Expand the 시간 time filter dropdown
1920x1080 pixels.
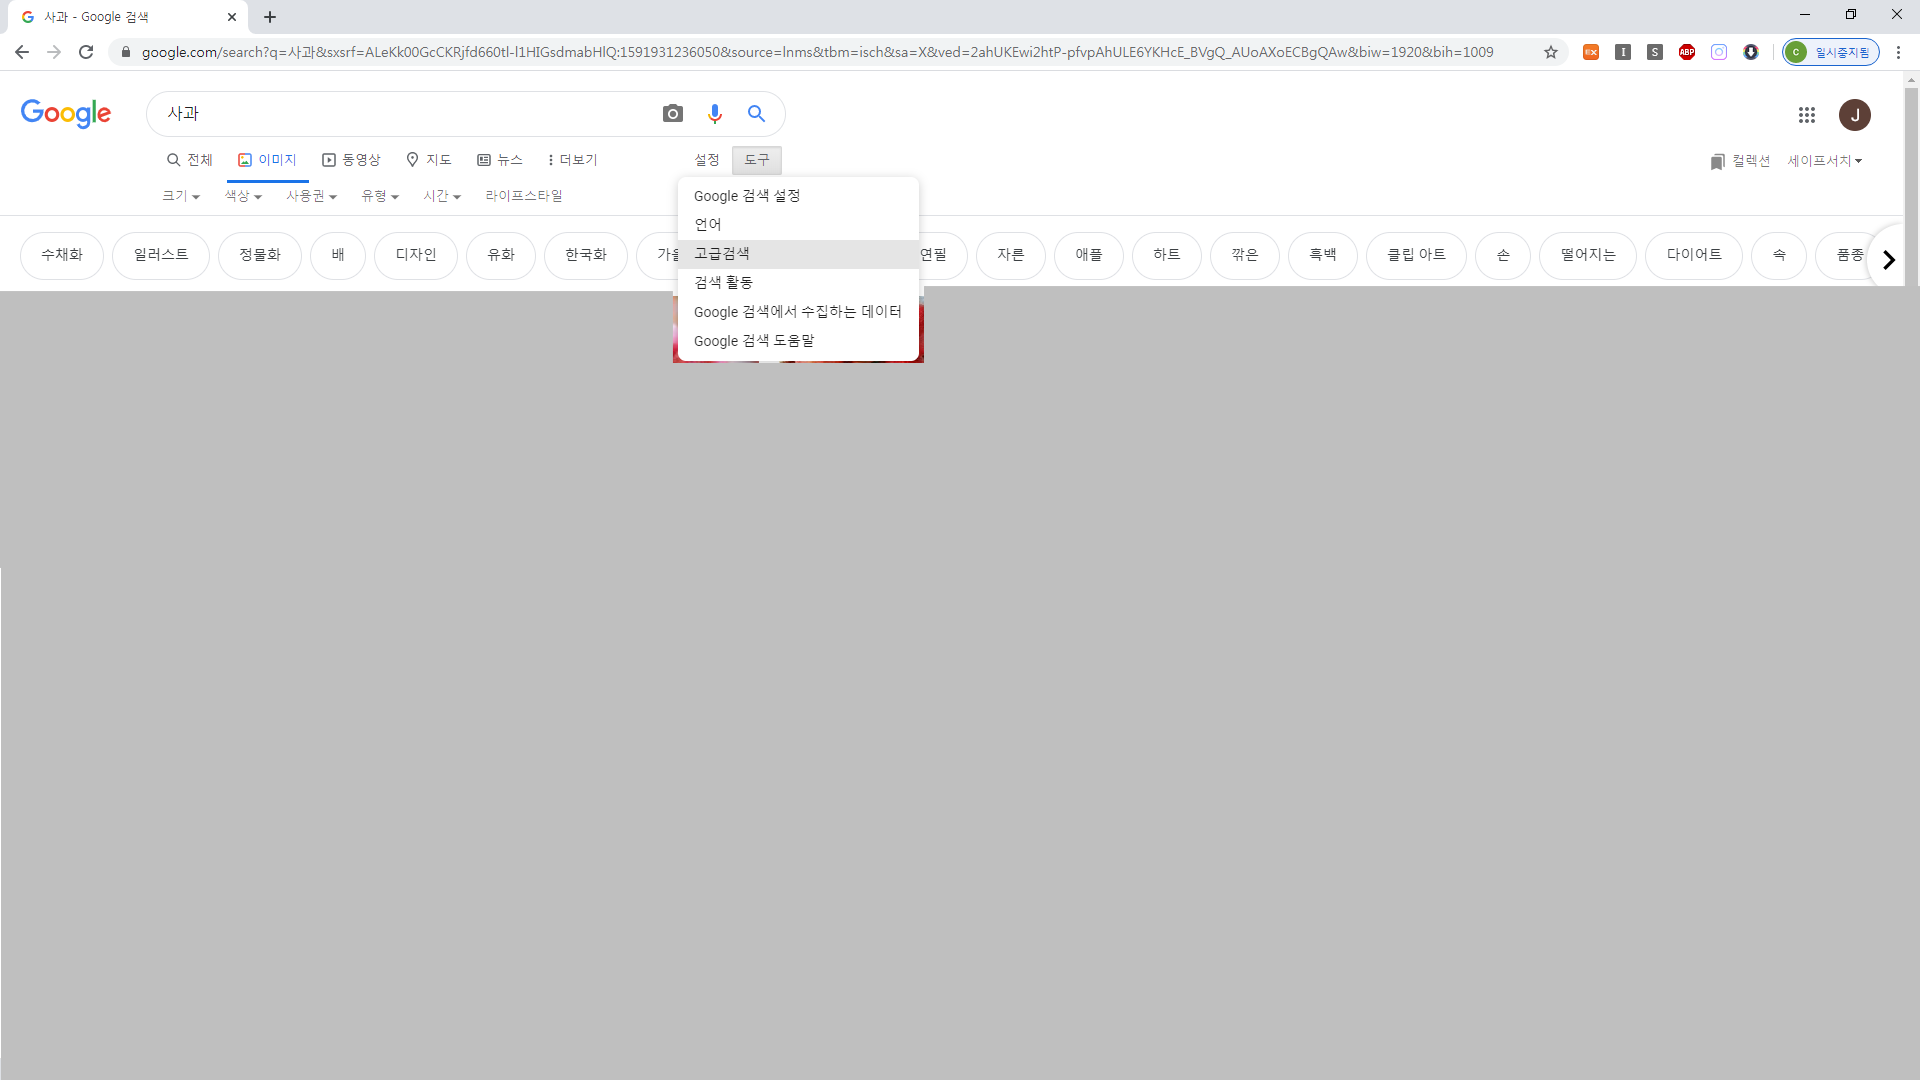point(441,196)
